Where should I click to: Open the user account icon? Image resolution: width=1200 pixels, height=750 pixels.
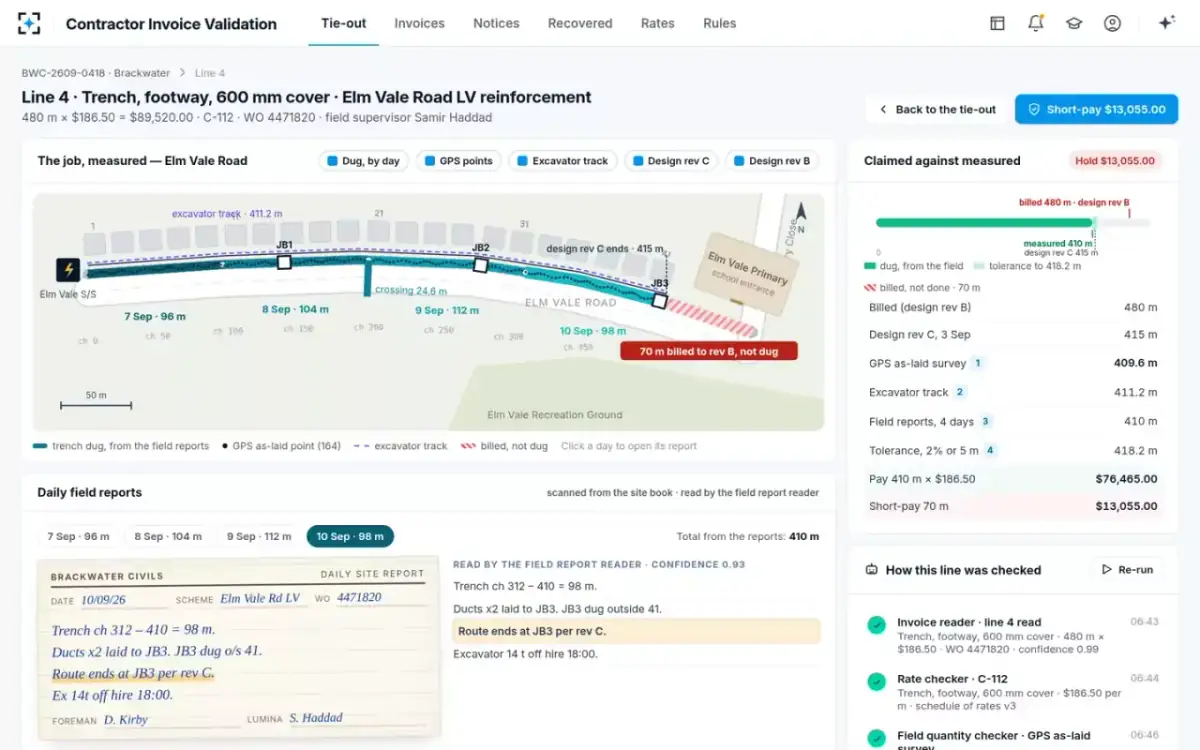coord(1112,23)
